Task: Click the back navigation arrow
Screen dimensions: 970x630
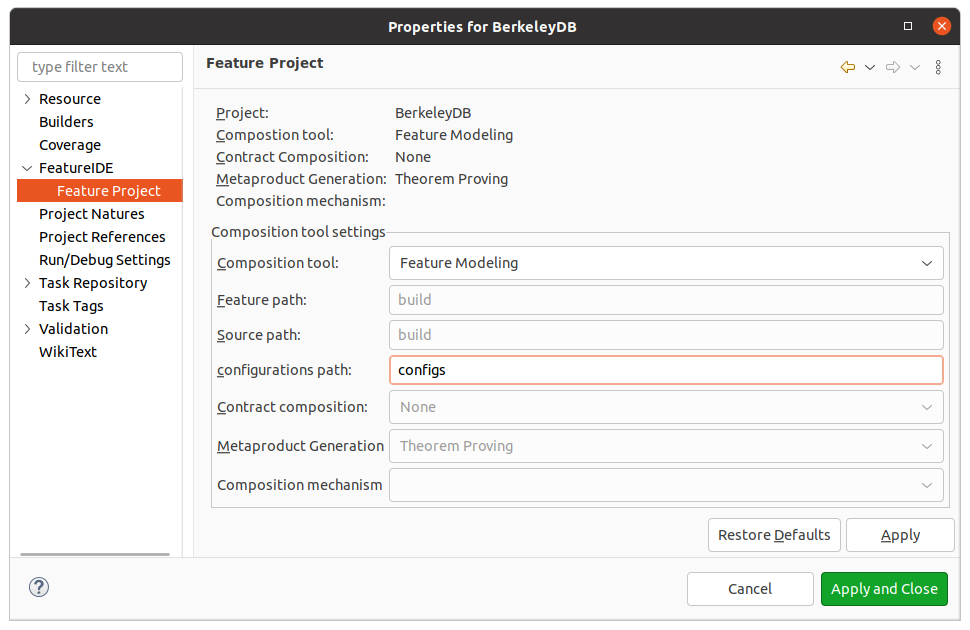Action: pos(847,67)
